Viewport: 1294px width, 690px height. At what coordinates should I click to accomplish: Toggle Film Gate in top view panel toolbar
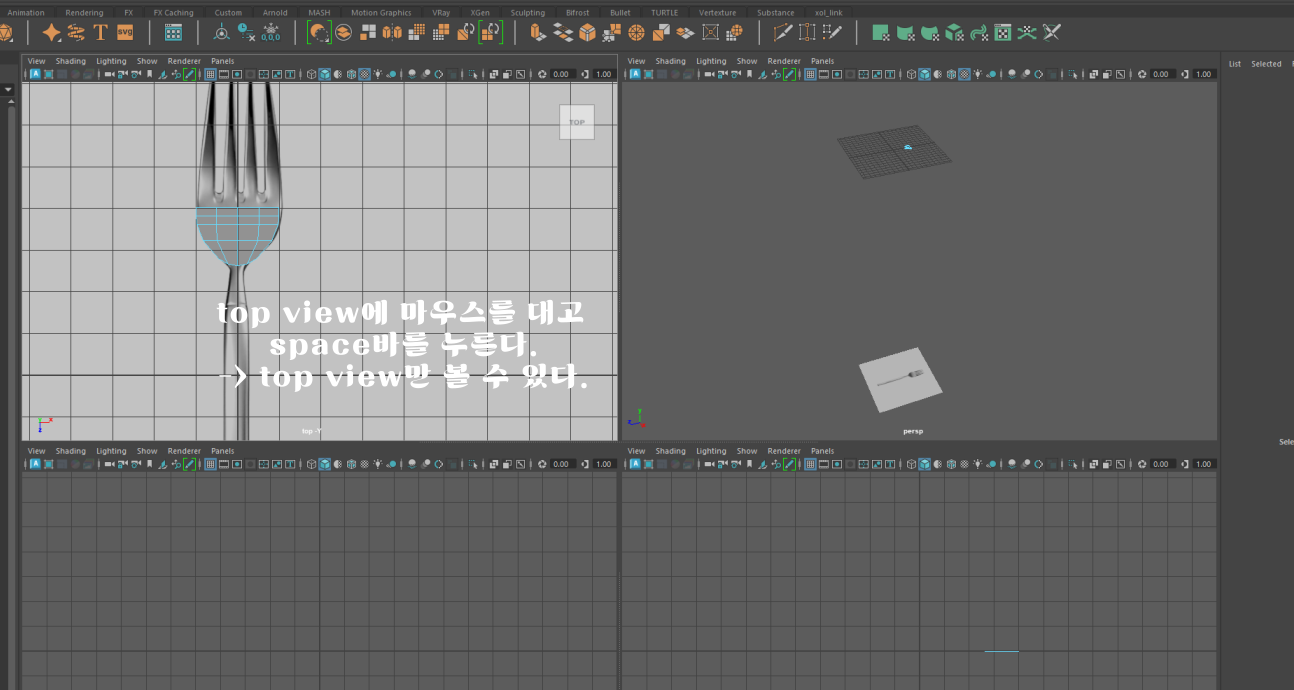point(223,74)
